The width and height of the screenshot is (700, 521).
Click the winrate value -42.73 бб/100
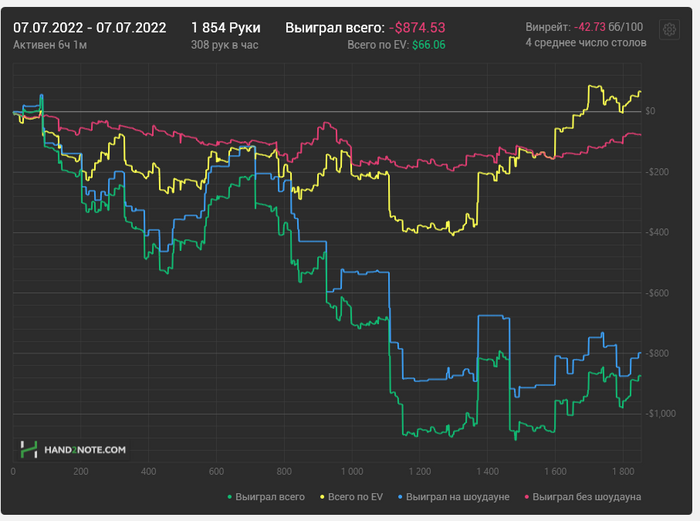pos(608,27)
